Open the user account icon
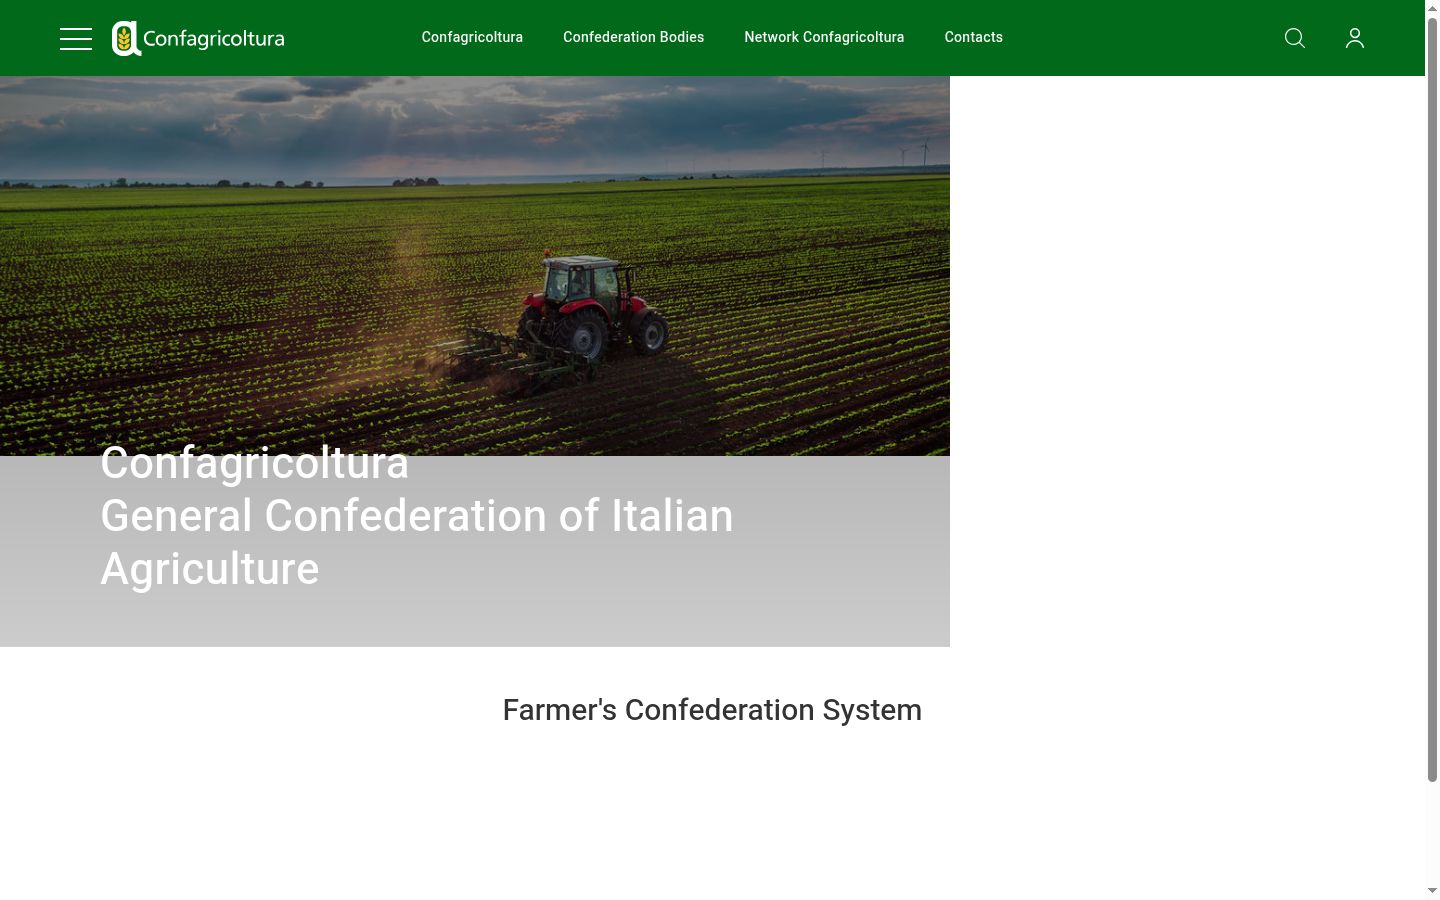1440x900 pixels. coord(1355,38)
